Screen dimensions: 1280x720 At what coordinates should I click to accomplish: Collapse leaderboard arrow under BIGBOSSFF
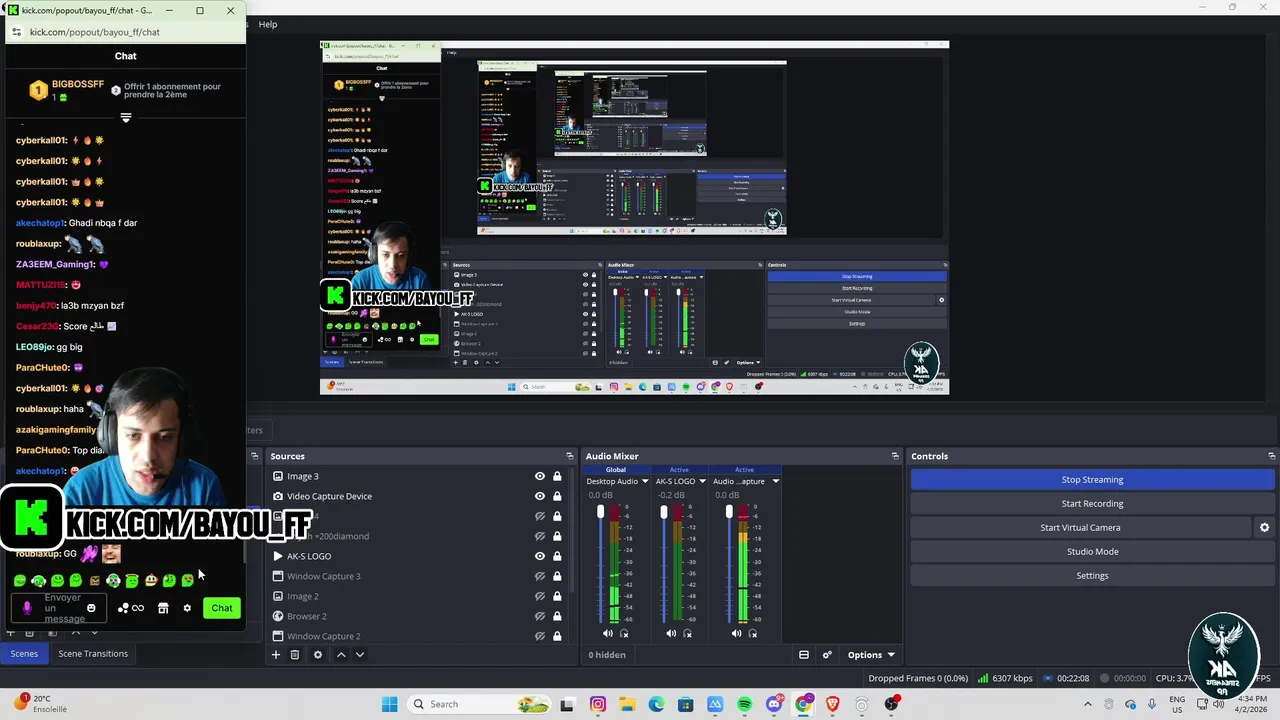(x=125, y=118)
